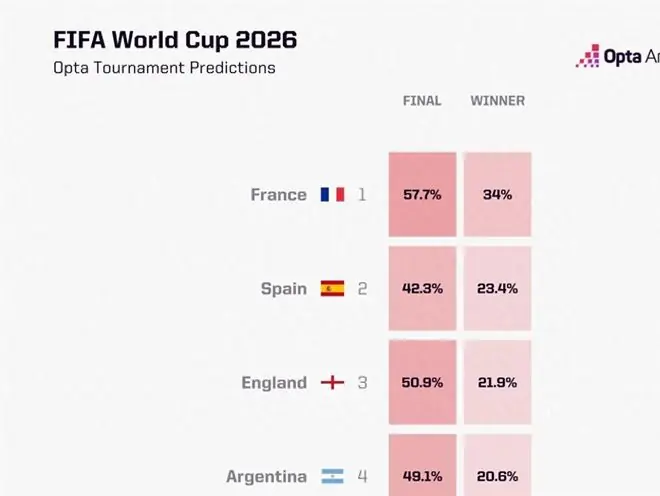
Task: Click the France flag icon
Action: pyautogui.click(x=333, y=195)
